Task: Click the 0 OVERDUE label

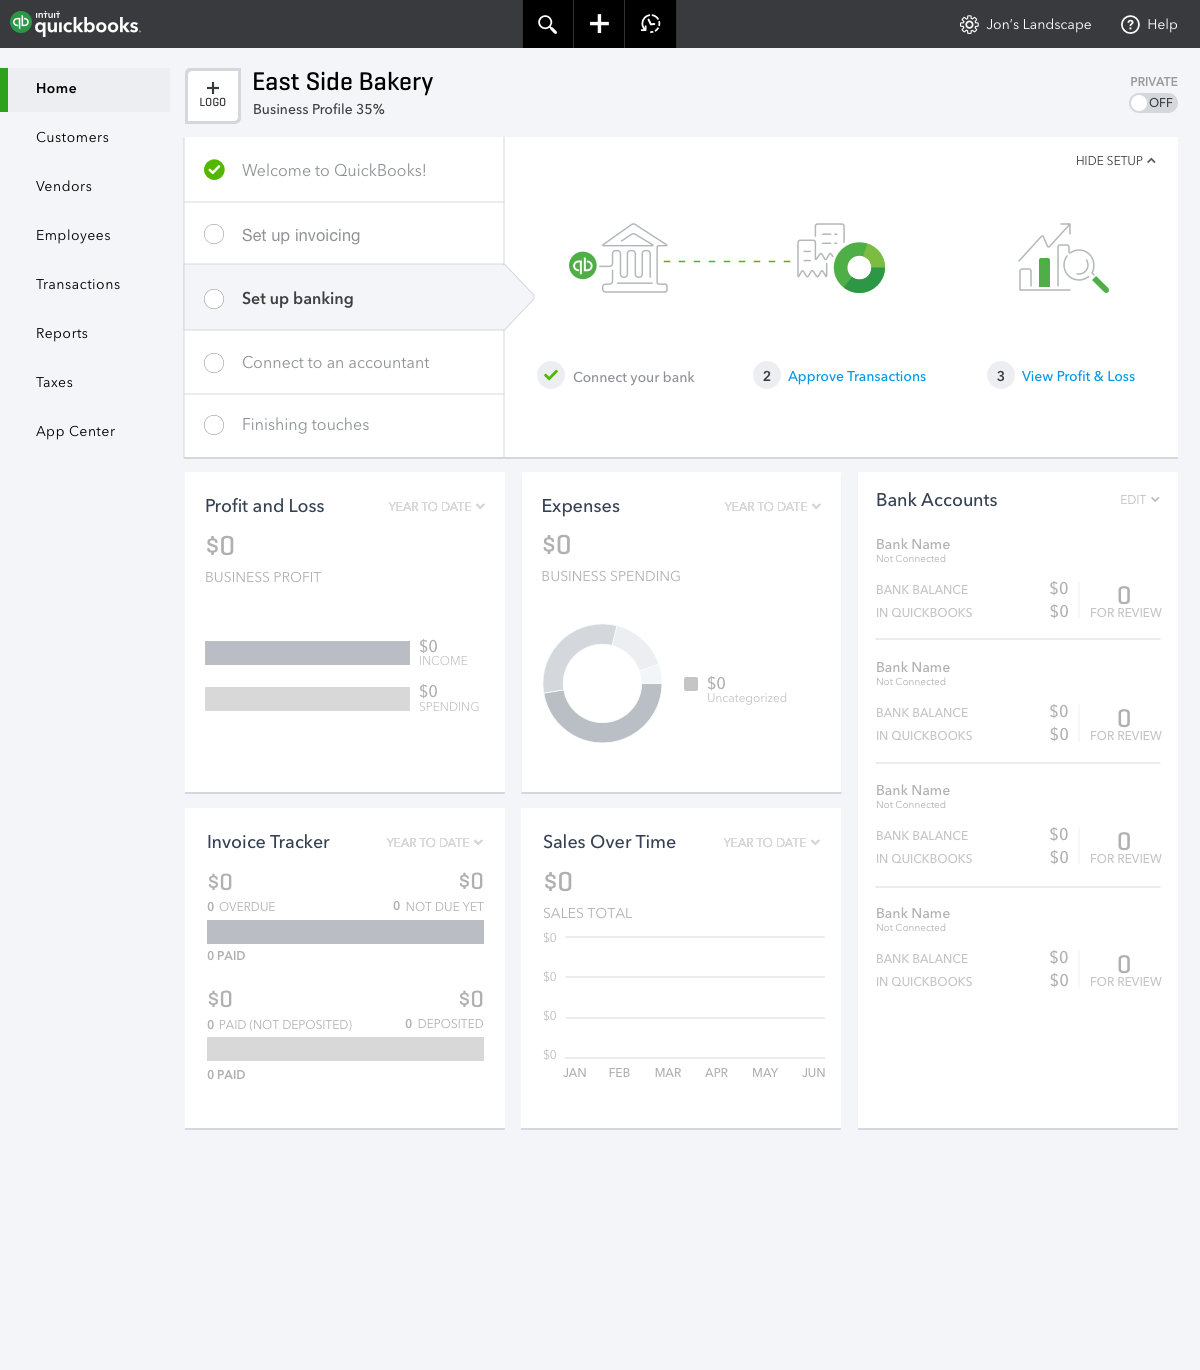Action: [x=241, y=907]
